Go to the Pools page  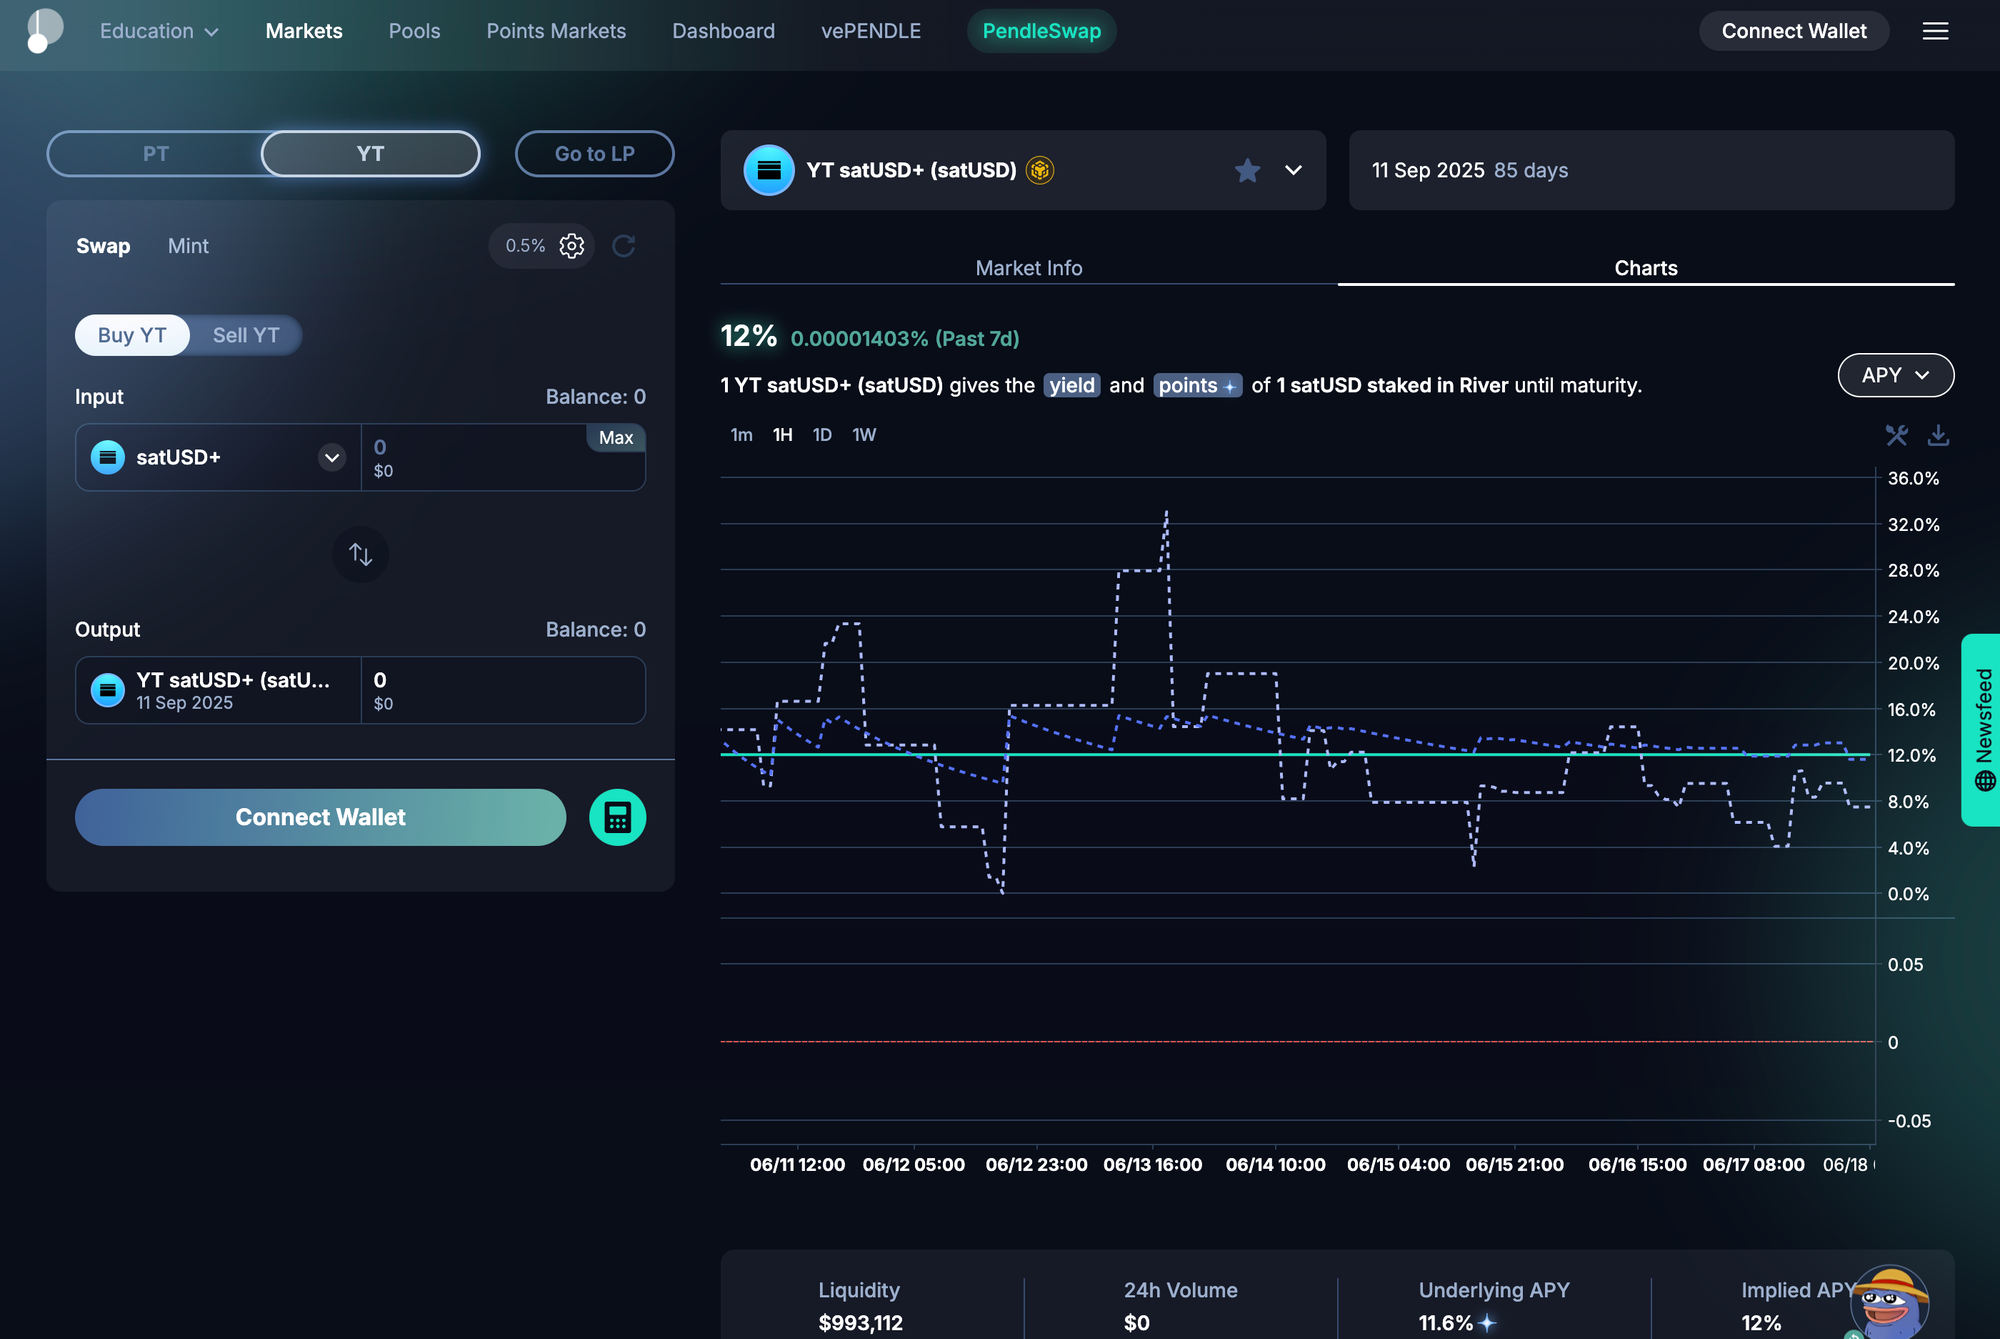pos(414,31)
